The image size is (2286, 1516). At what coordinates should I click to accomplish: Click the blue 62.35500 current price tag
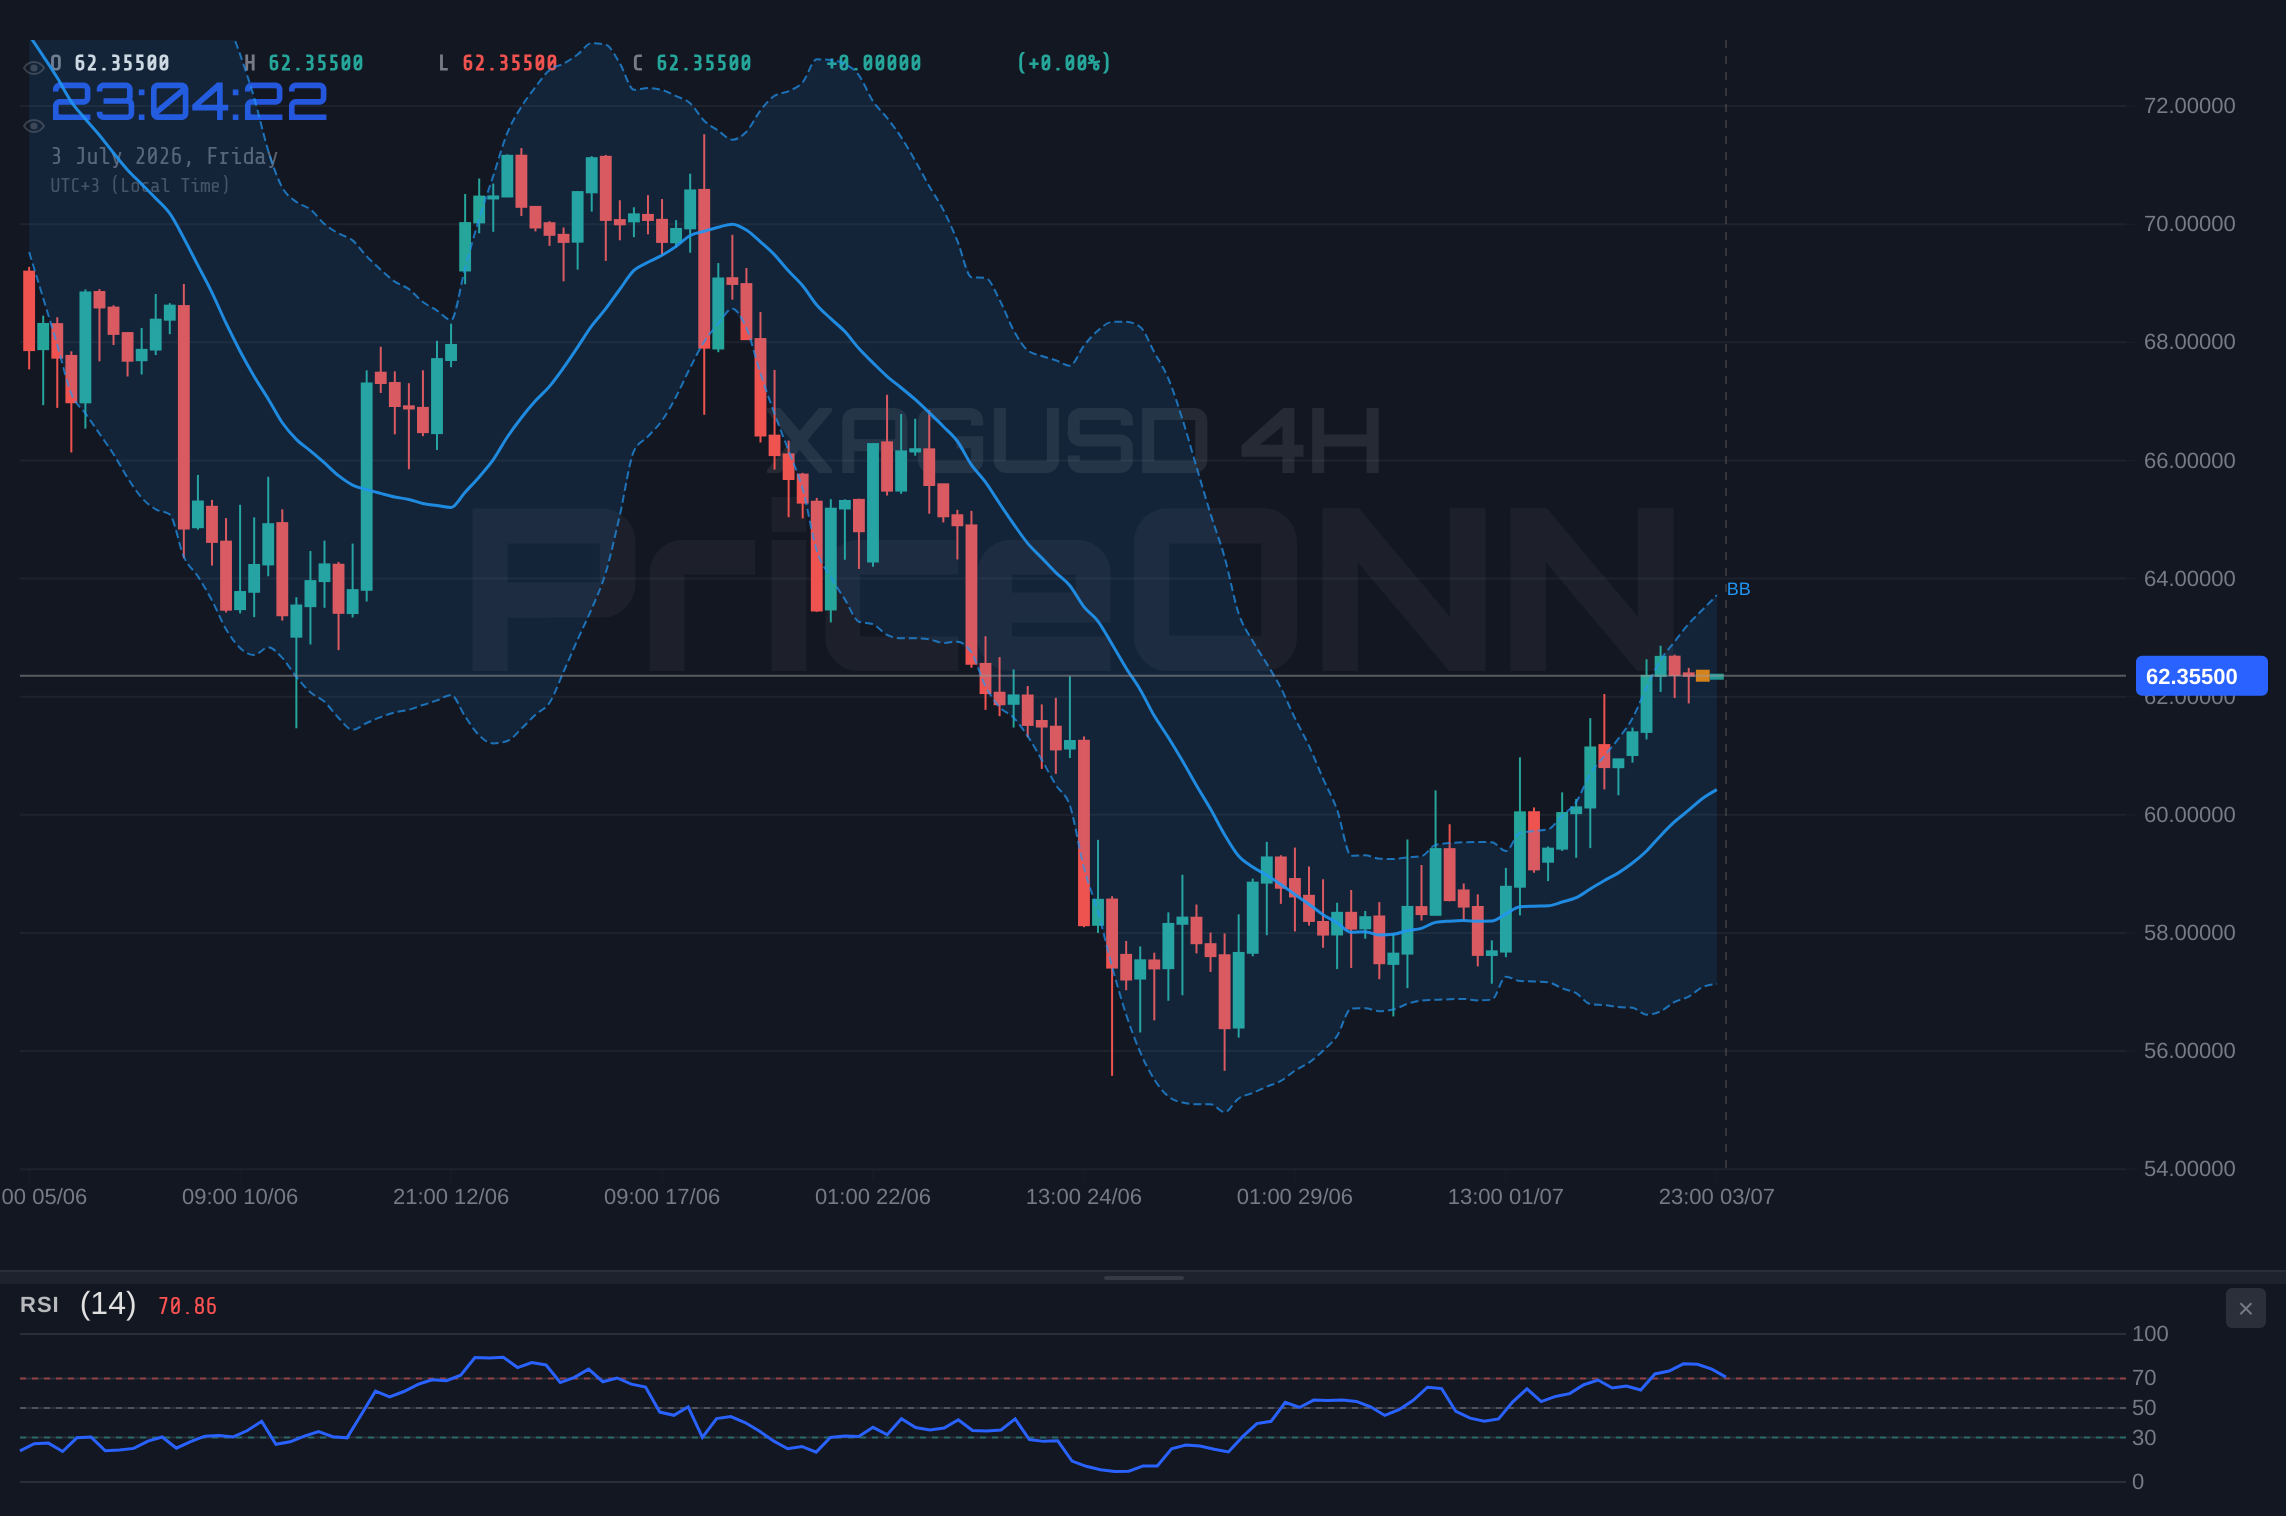click(2201, 676)
